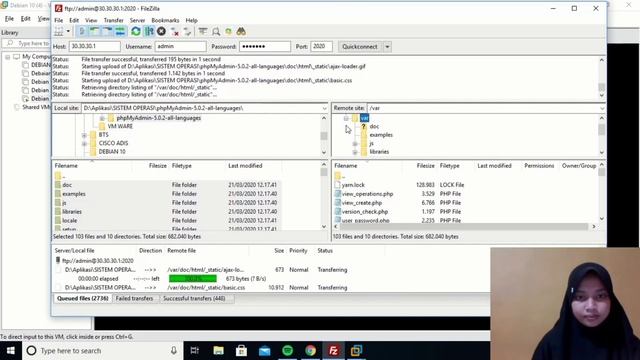This screenshot has width=640, height=360.
Task: Open the Bookmarks menu
Action: [165, 20]
